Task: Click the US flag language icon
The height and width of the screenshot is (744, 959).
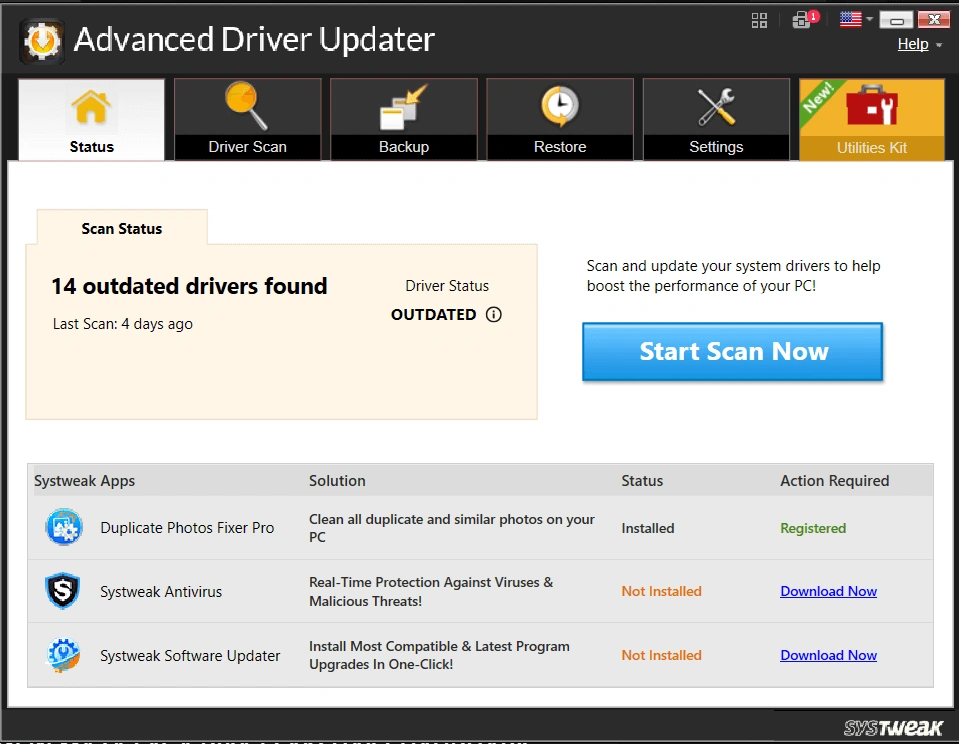Action: pyautogui.click(x=851, y=19)
